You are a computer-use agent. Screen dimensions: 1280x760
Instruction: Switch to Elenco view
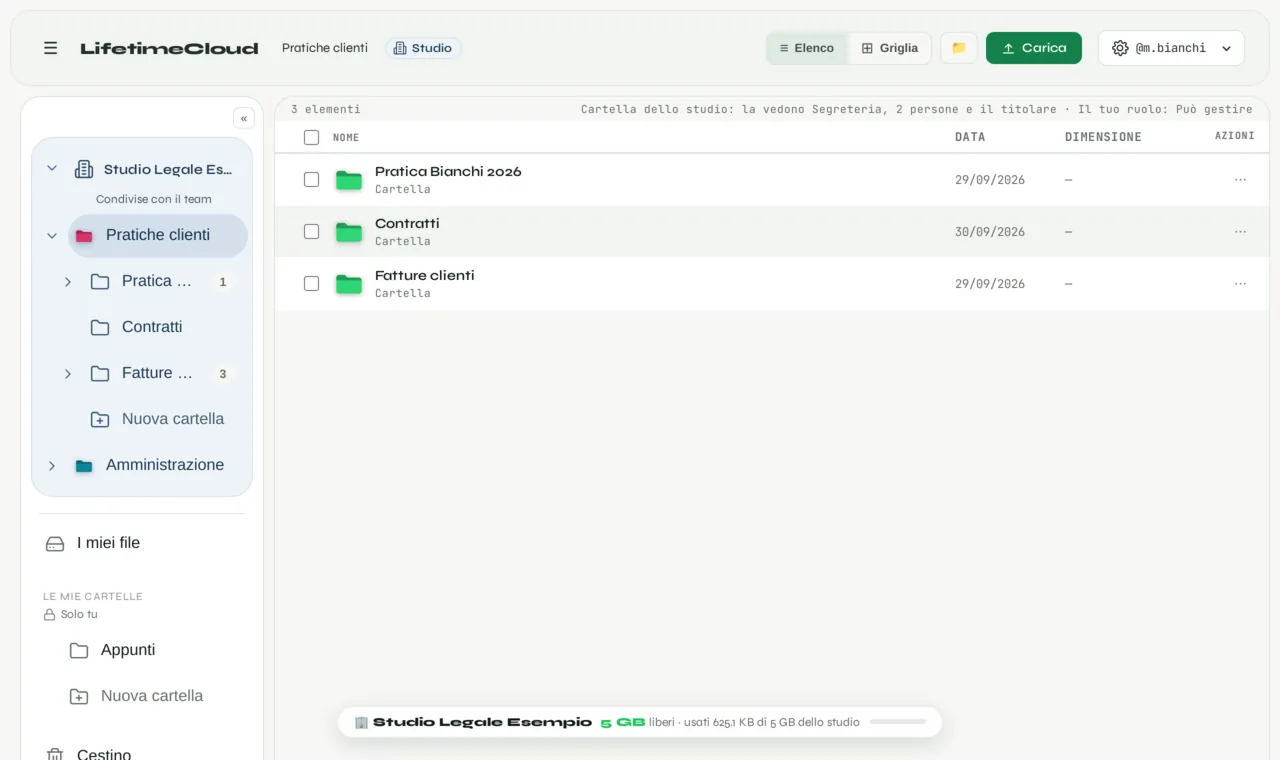point(807,48)
